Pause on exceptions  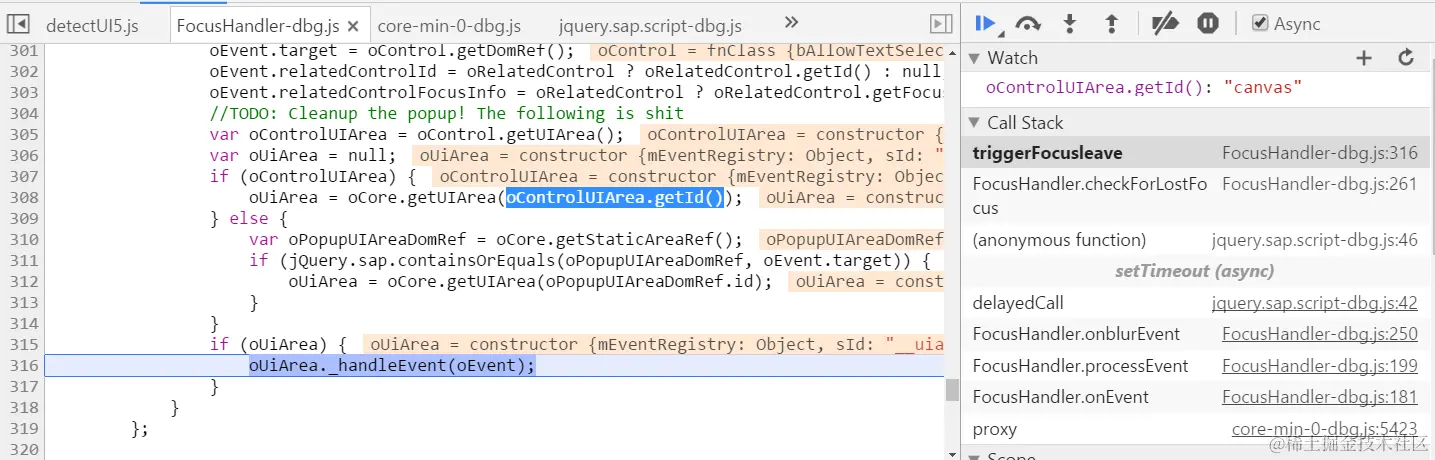[1208, 24]
